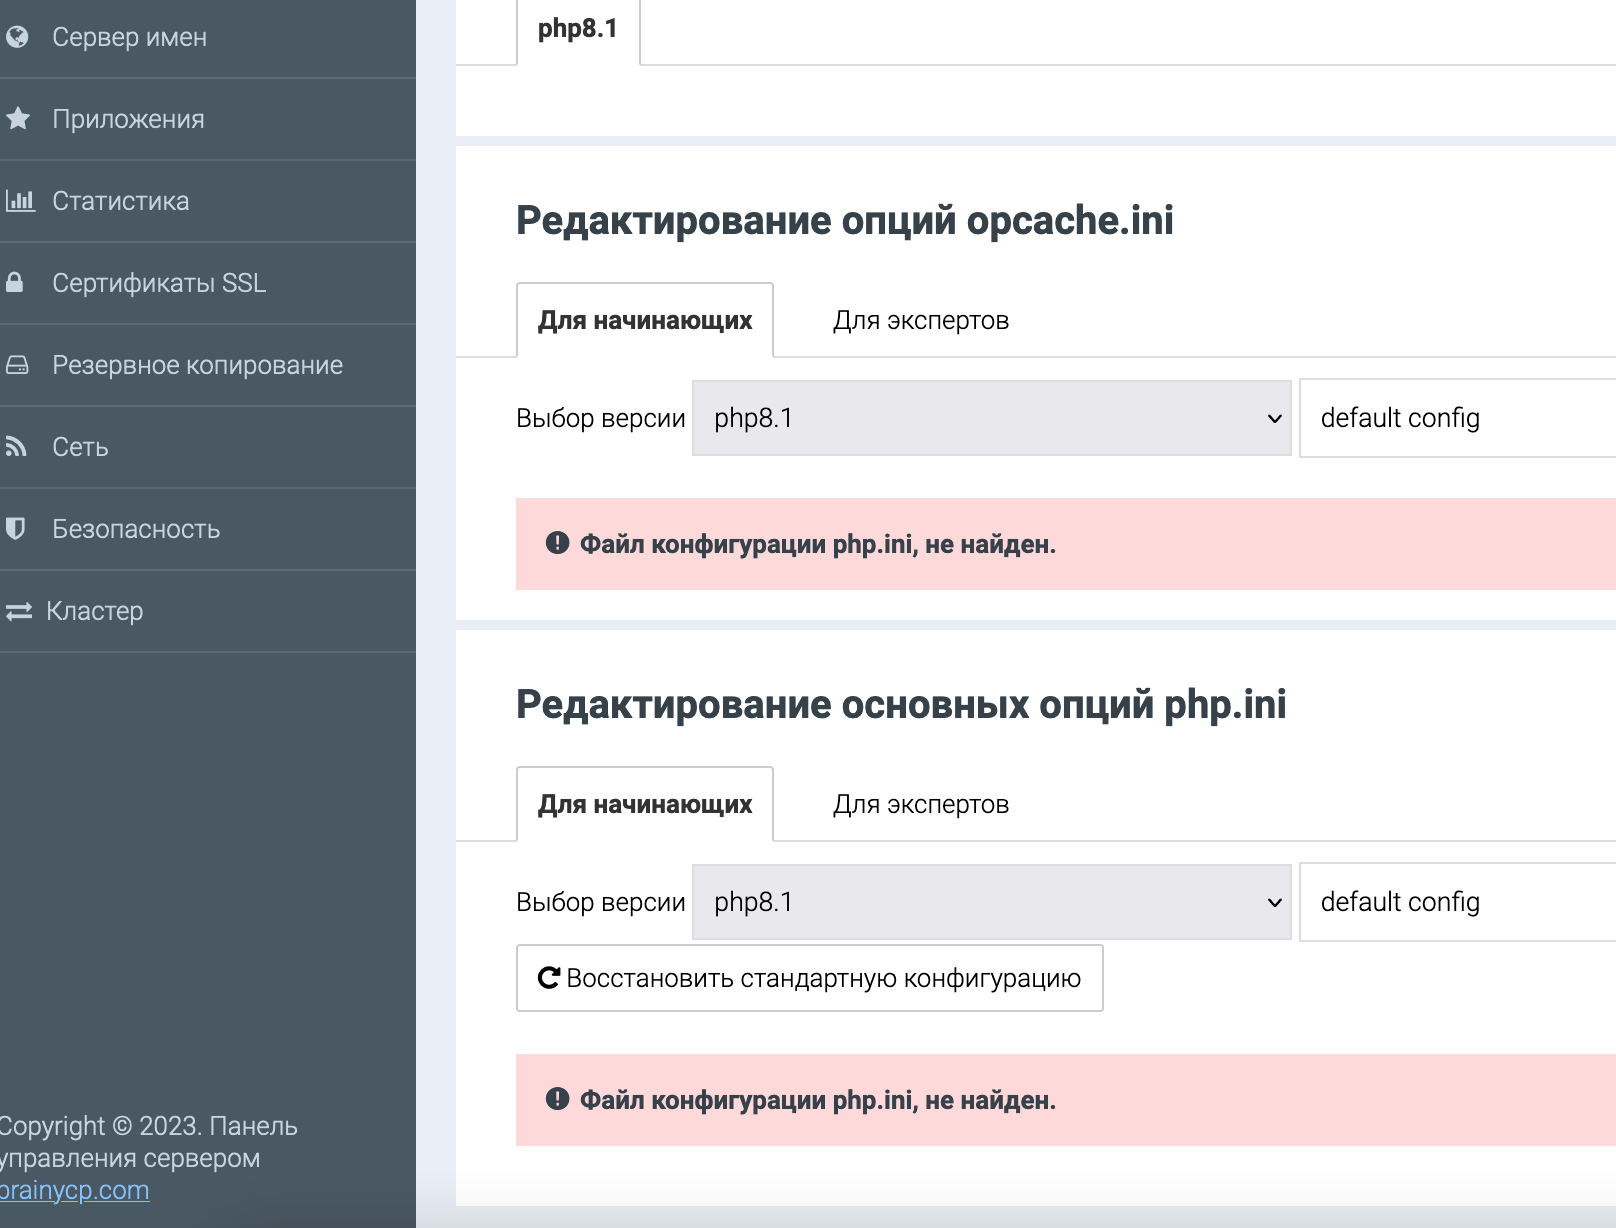Screen dimensions: 1616x1228
Task: Open the Приложения sidebar menu item
Action: point(128,118)
